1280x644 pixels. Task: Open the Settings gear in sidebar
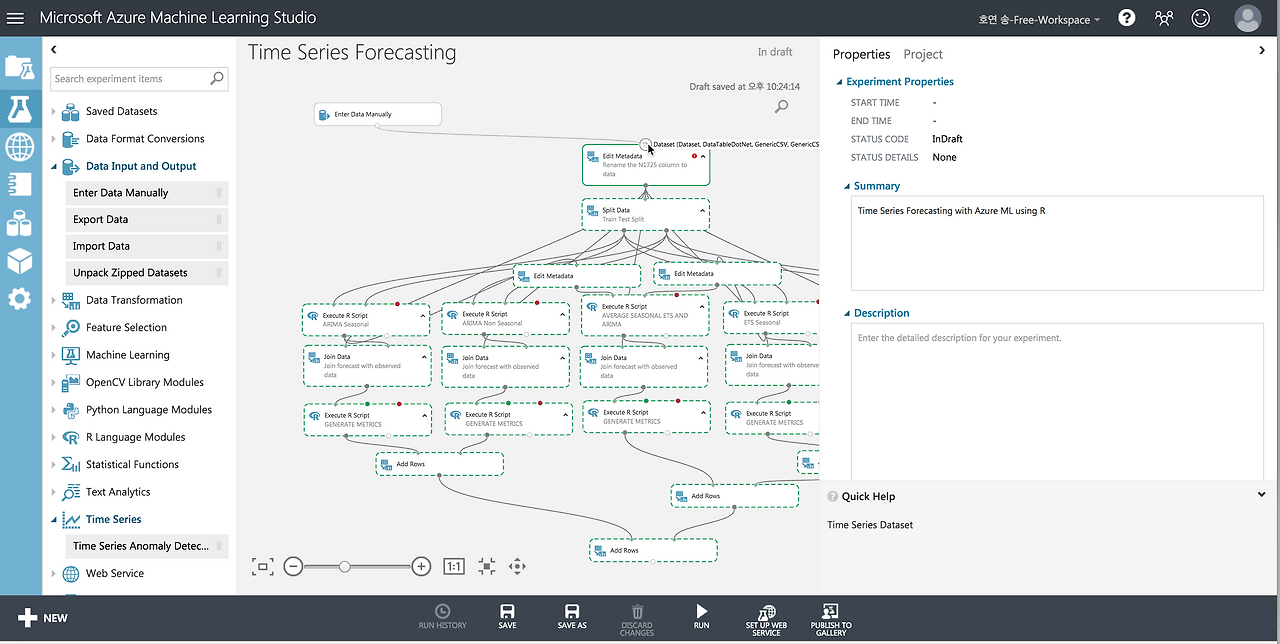click(19, 299)
